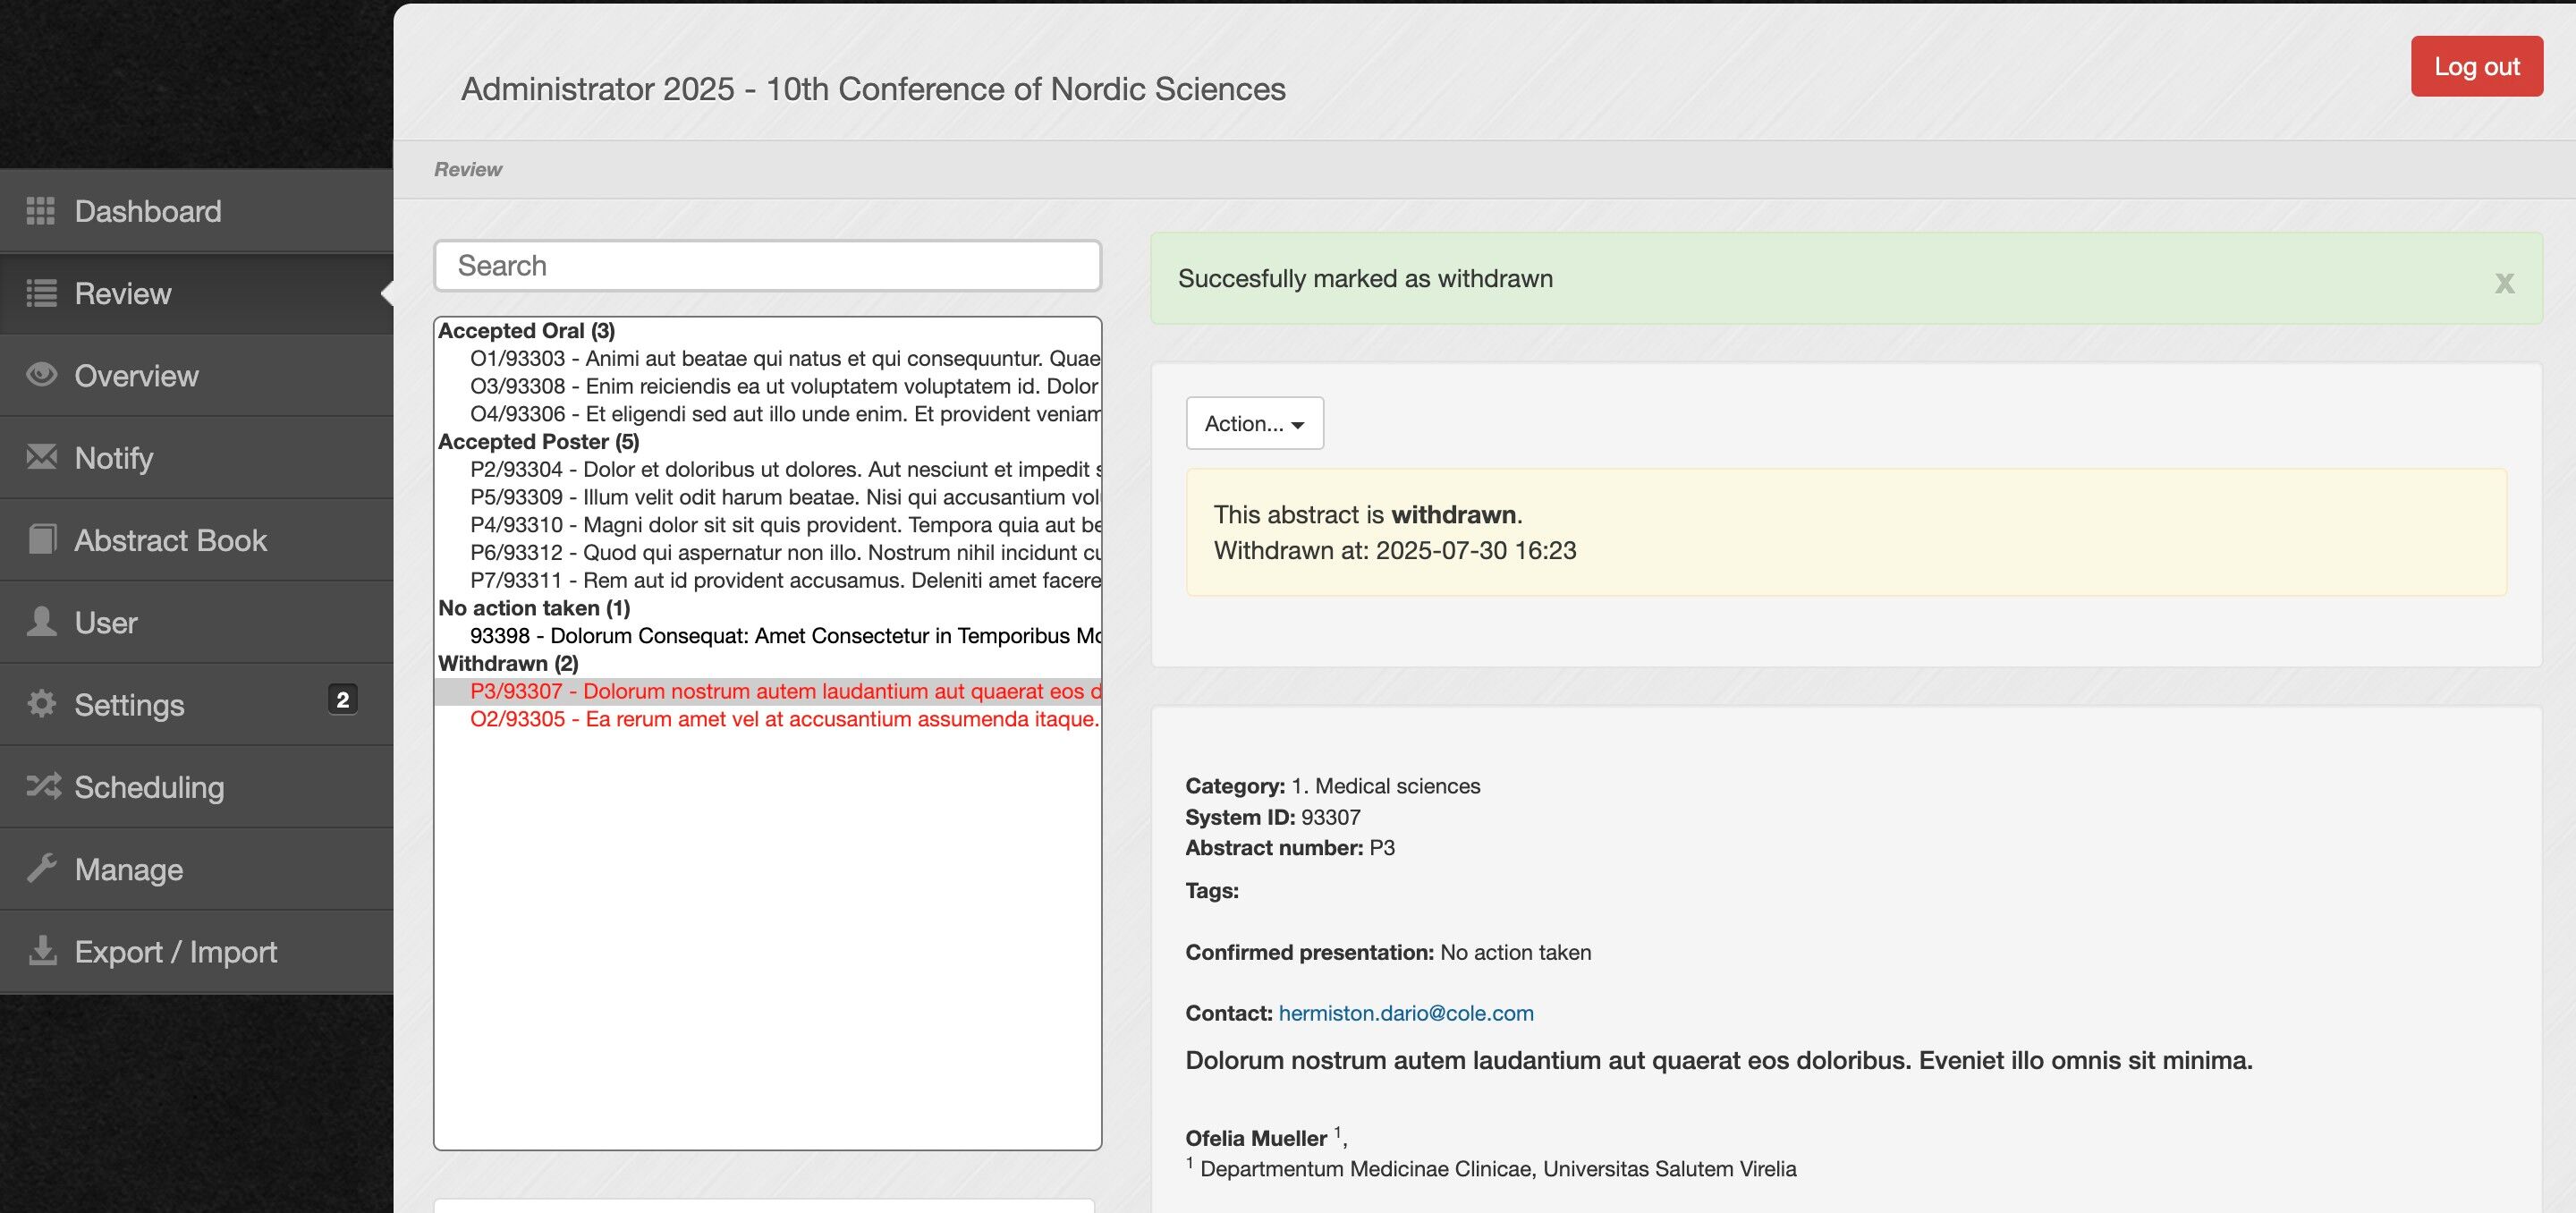The width and height of the screenshot is (2576, 1213).
Task: Click the Settings gear icon
Action: [x=40, y=704]
